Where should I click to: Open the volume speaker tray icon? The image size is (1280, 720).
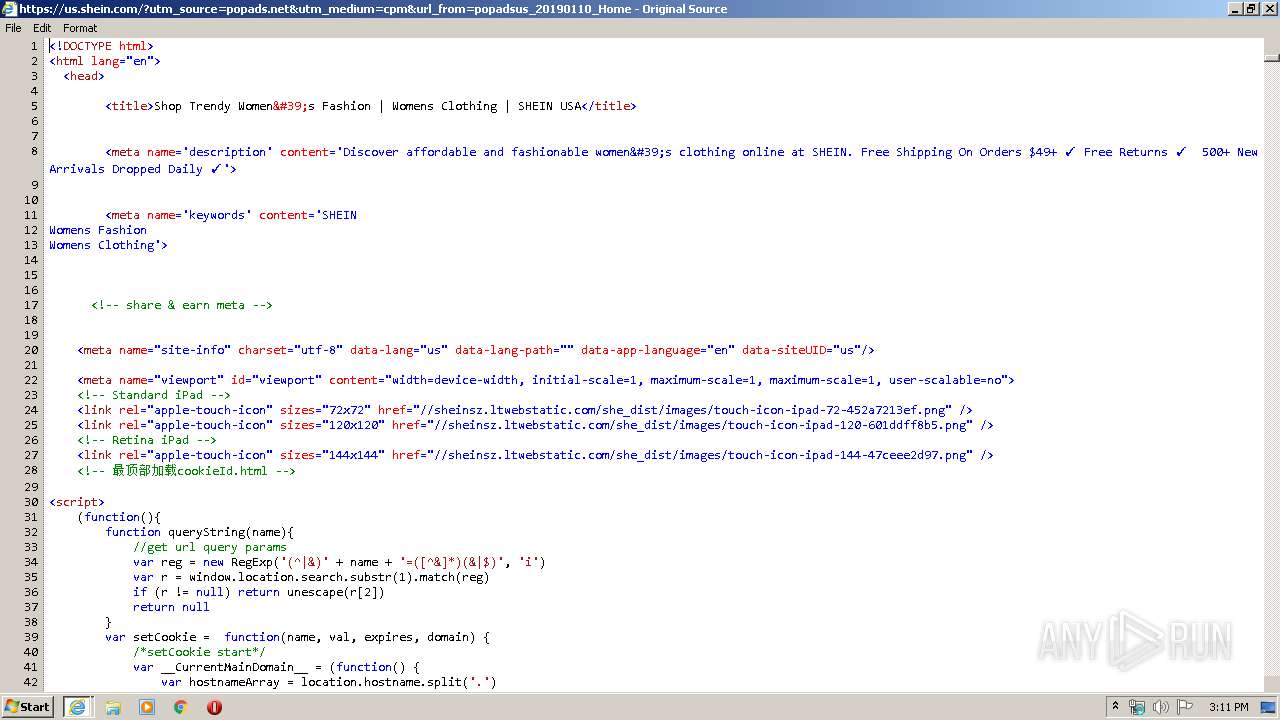(1161, 707)
